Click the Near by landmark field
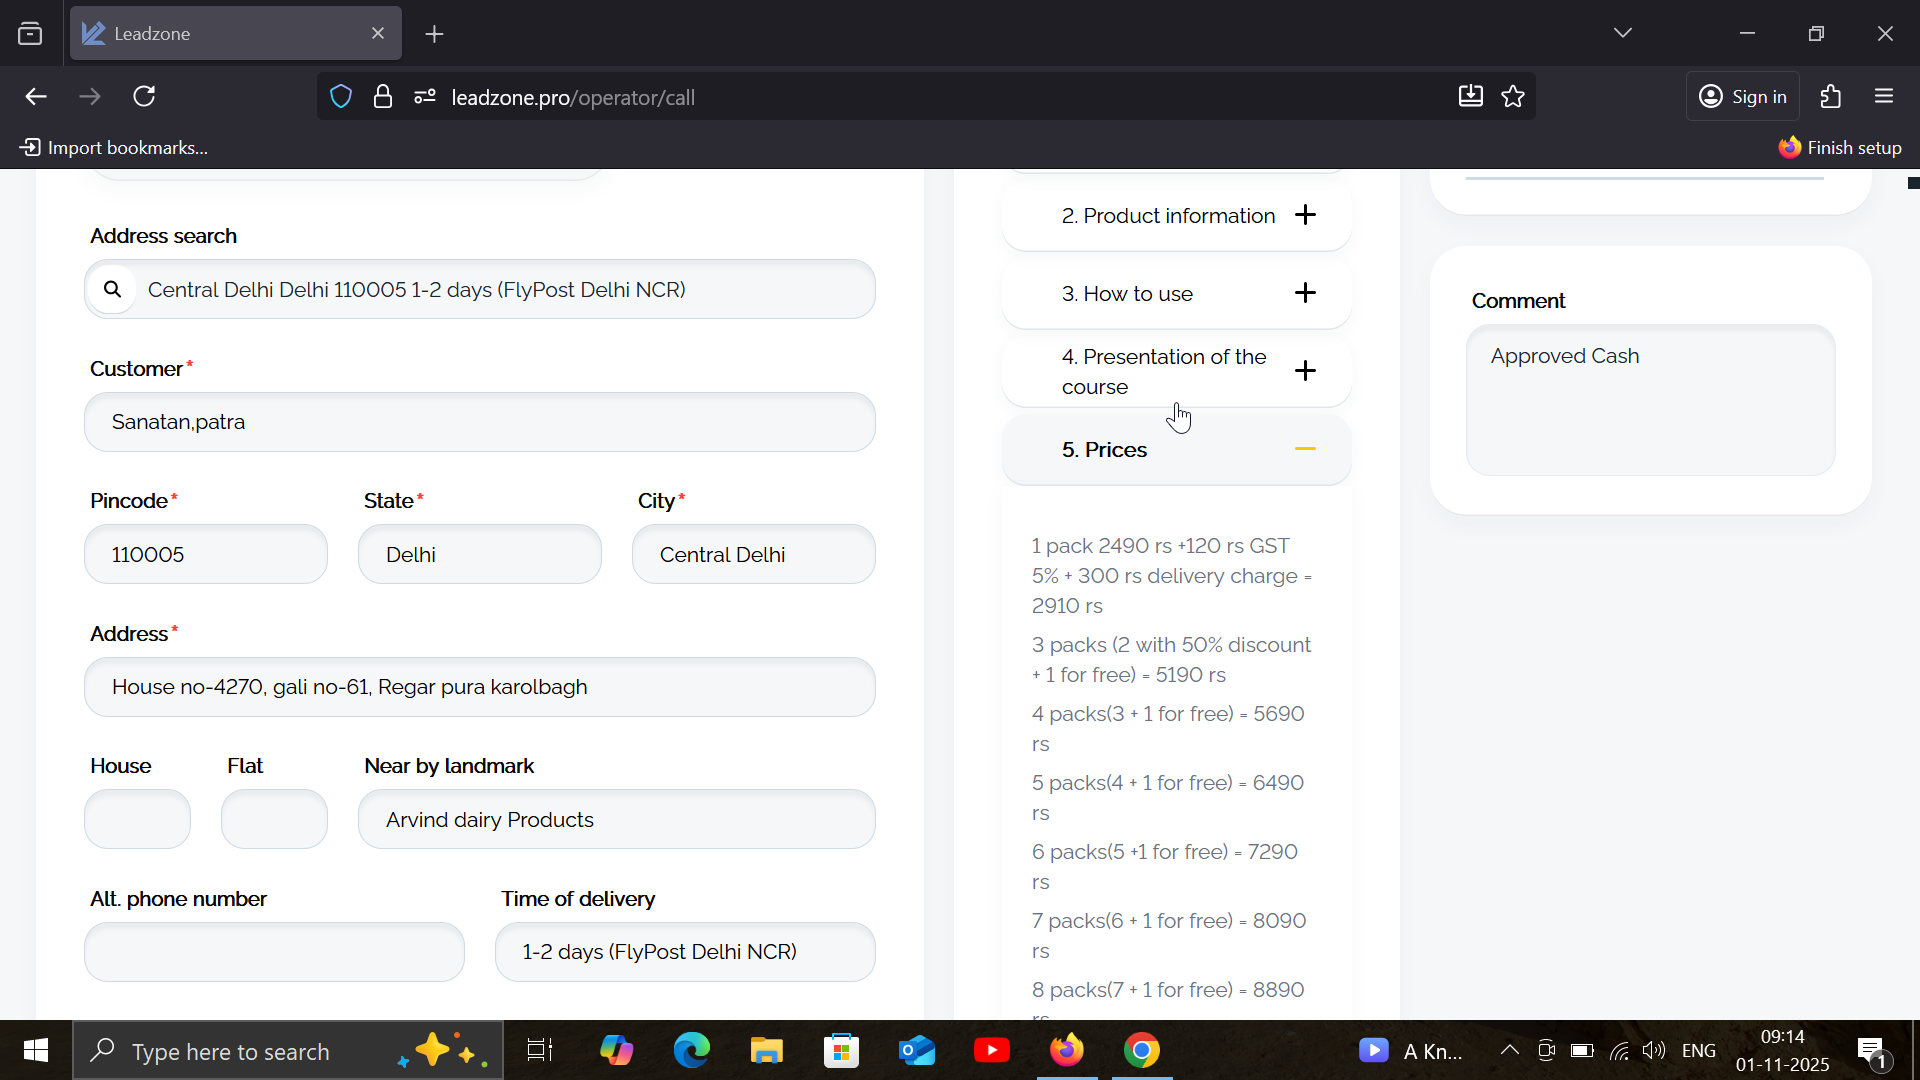Image resolution: width=1920 pixels, height=1080 pixels. click(x=616, y=820)
